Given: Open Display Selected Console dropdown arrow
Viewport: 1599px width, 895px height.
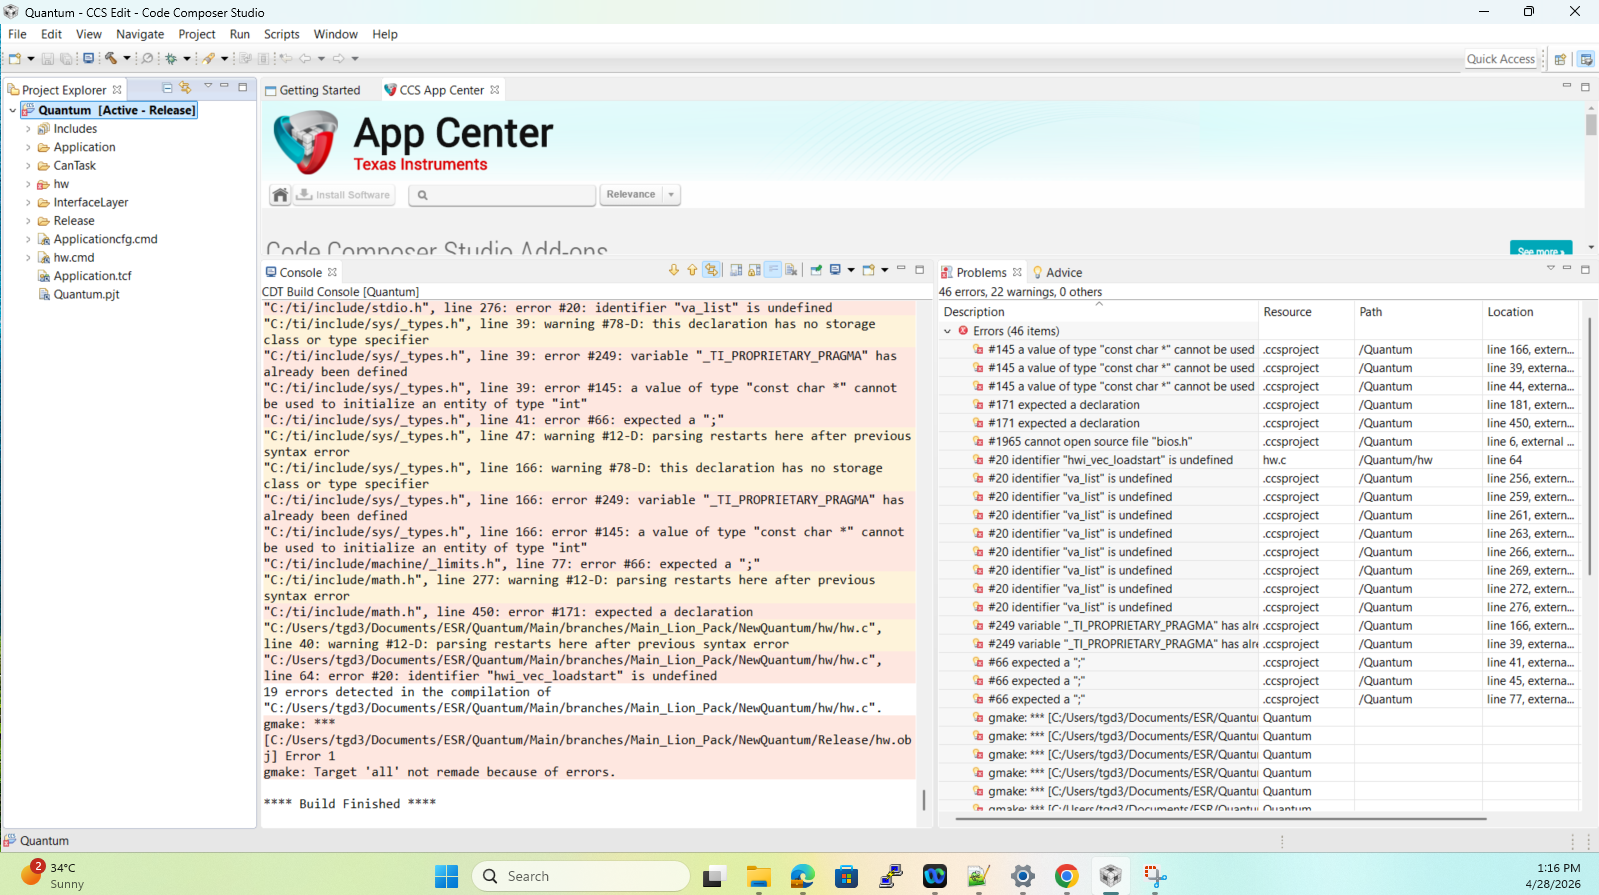Looking at the screenshot, I should [x=851, y=270].
